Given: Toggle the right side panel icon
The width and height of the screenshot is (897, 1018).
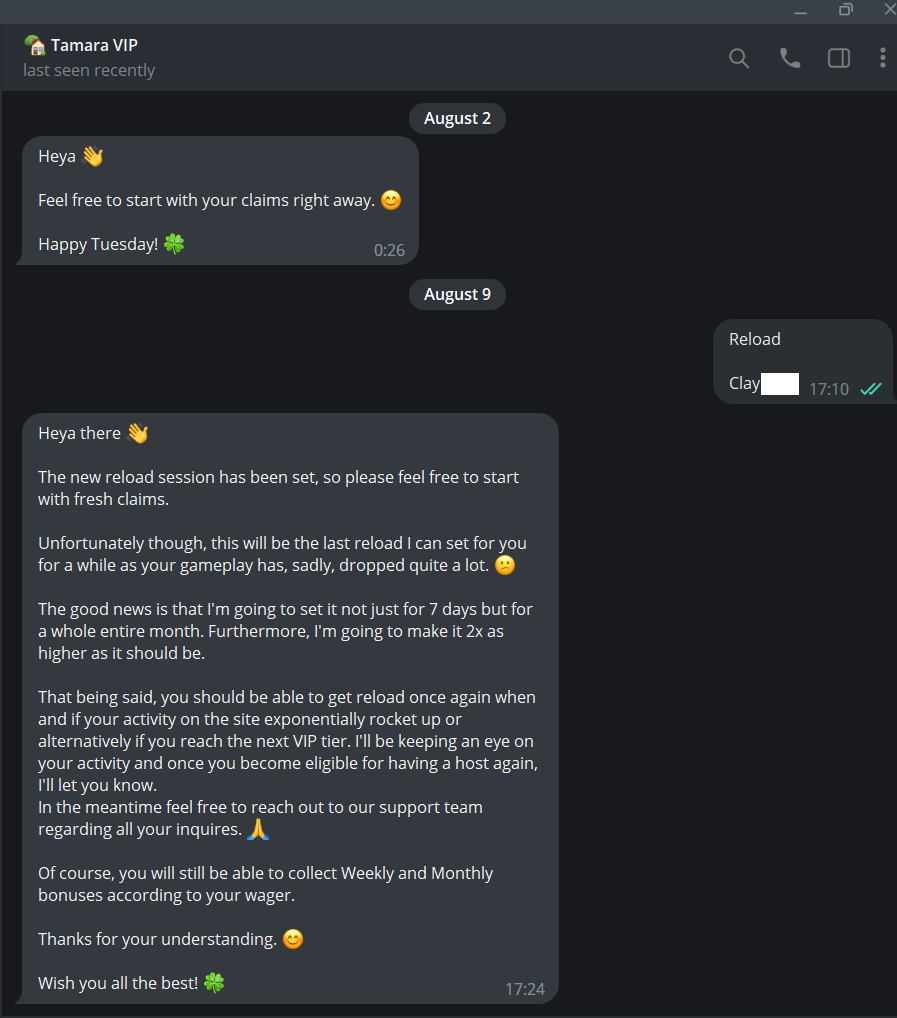Looking at the screenshot, I should coord(839,58).
